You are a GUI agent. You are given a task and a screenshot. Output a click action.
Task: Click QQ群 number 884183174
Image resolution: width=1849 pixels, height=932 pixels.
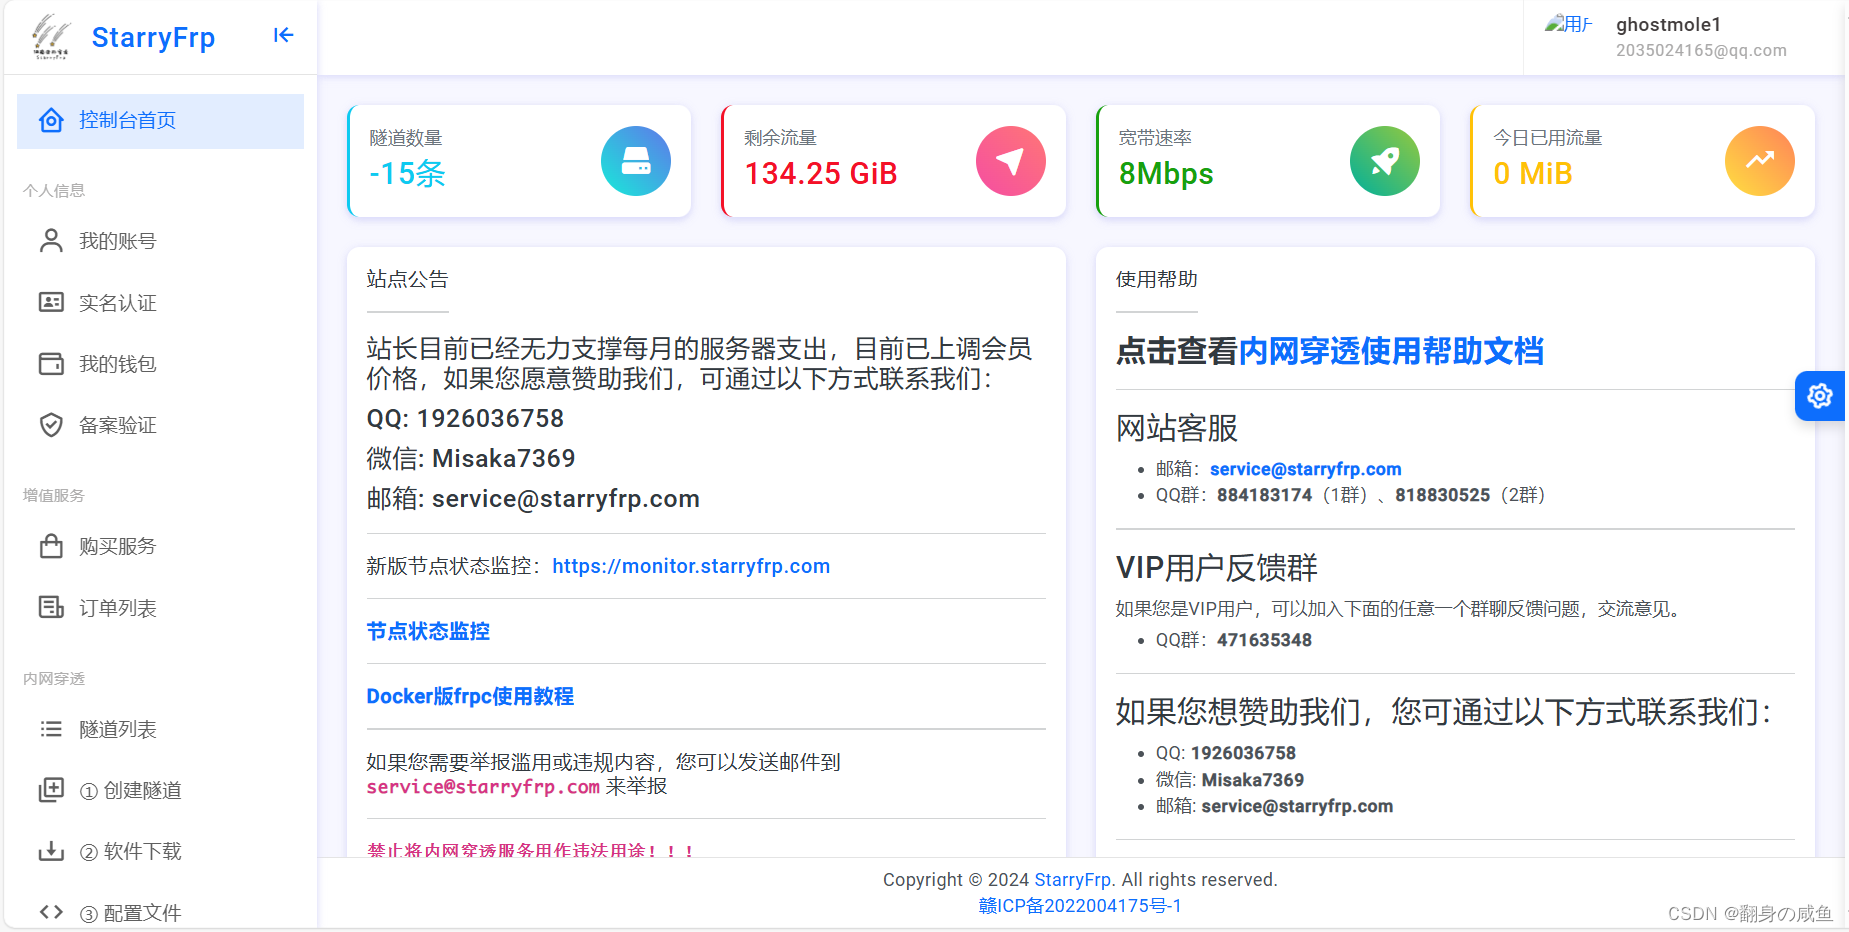click(1264, 495)
